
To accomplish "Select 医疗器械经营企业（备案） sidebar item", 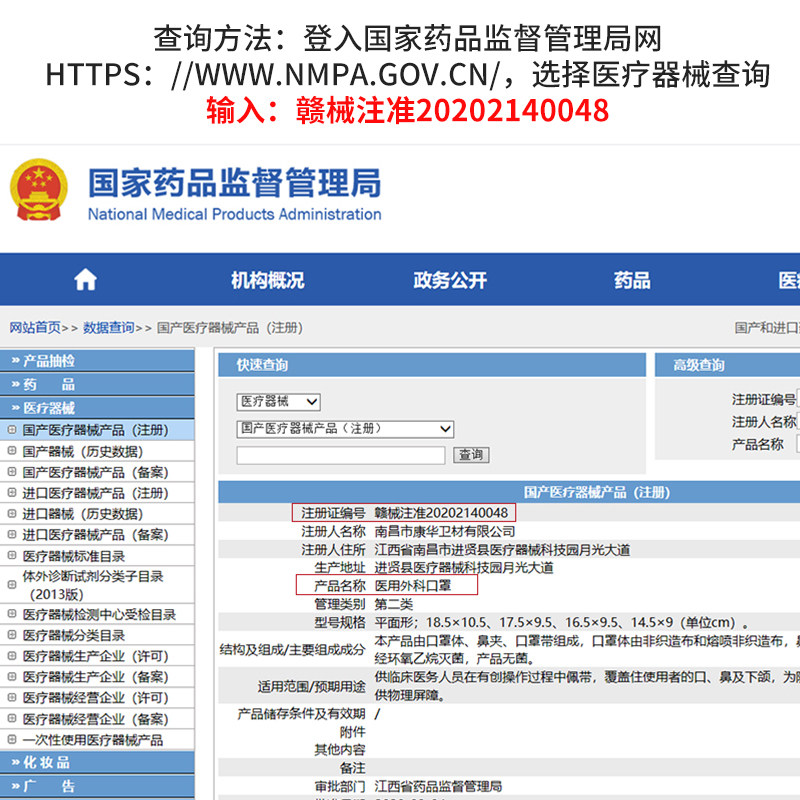I will tap(95, 719).
